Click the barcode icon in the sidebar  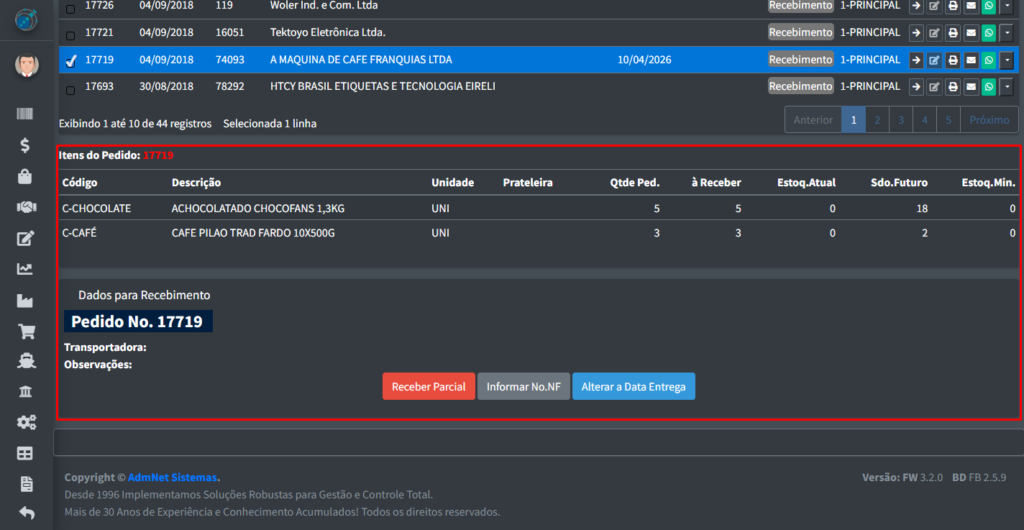pyautogui.click(x=26, y=114)
